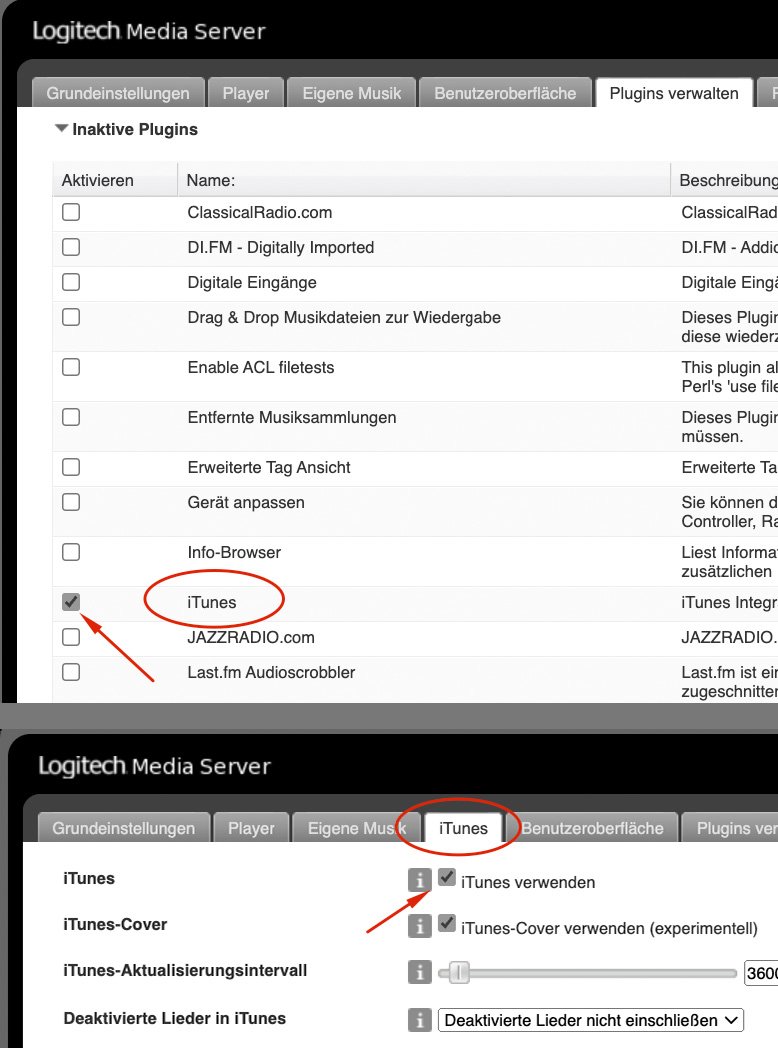The image size is (778, 1048).
Task: Click info icon next to iTunes verwenden
Action: [x=420, y=880]
